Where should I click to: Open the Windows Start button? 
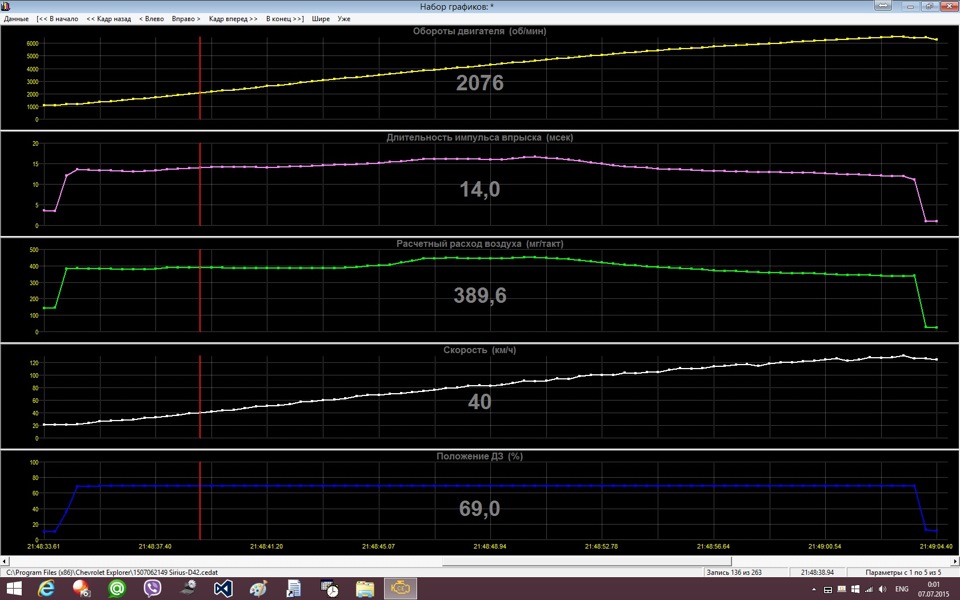(x=16, y=589)
